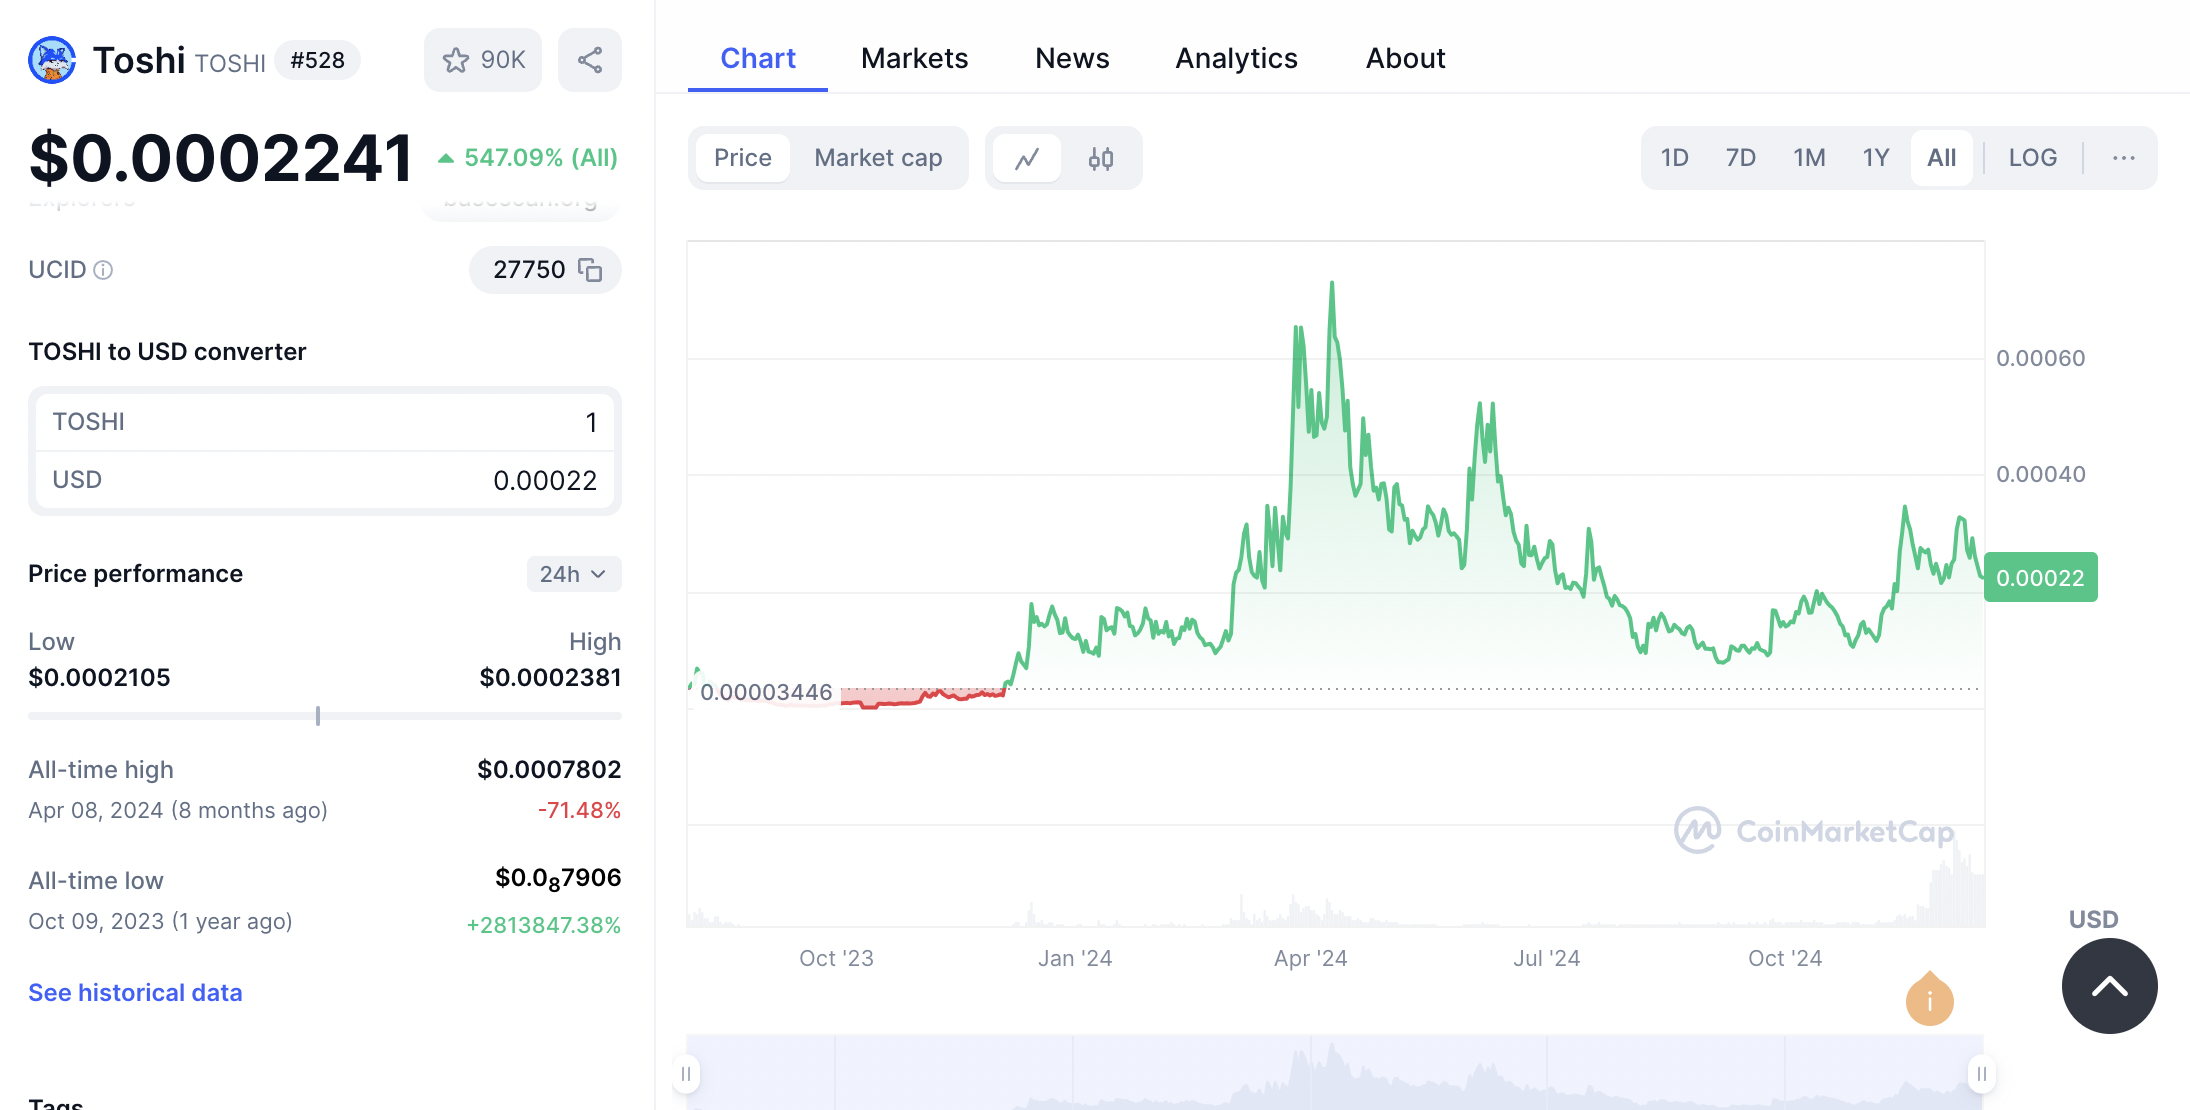The height and width of the screenshot is (1110, 2190).
Task: Select the 1M time range
Action: pyautogui.click(x=1809, y=158)
